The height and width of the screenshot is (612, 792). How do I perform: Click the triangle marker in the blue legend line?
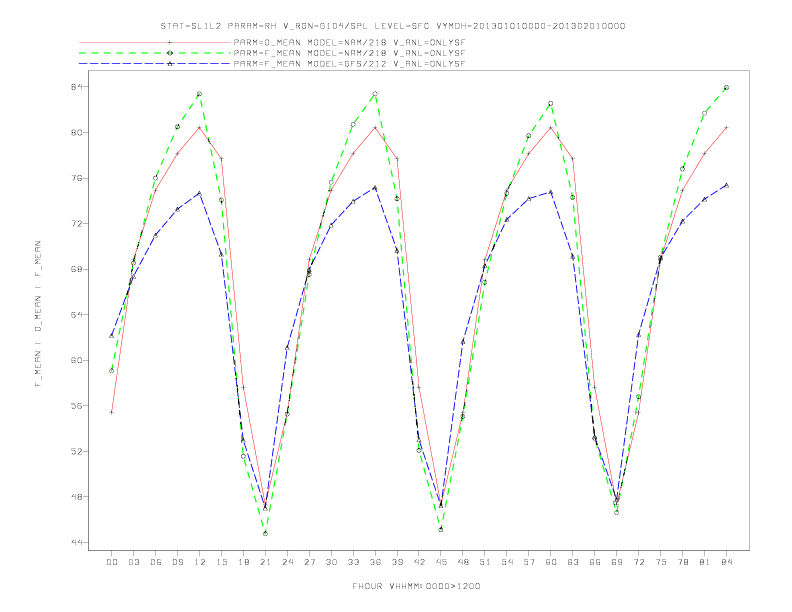(x=170, y=64)
